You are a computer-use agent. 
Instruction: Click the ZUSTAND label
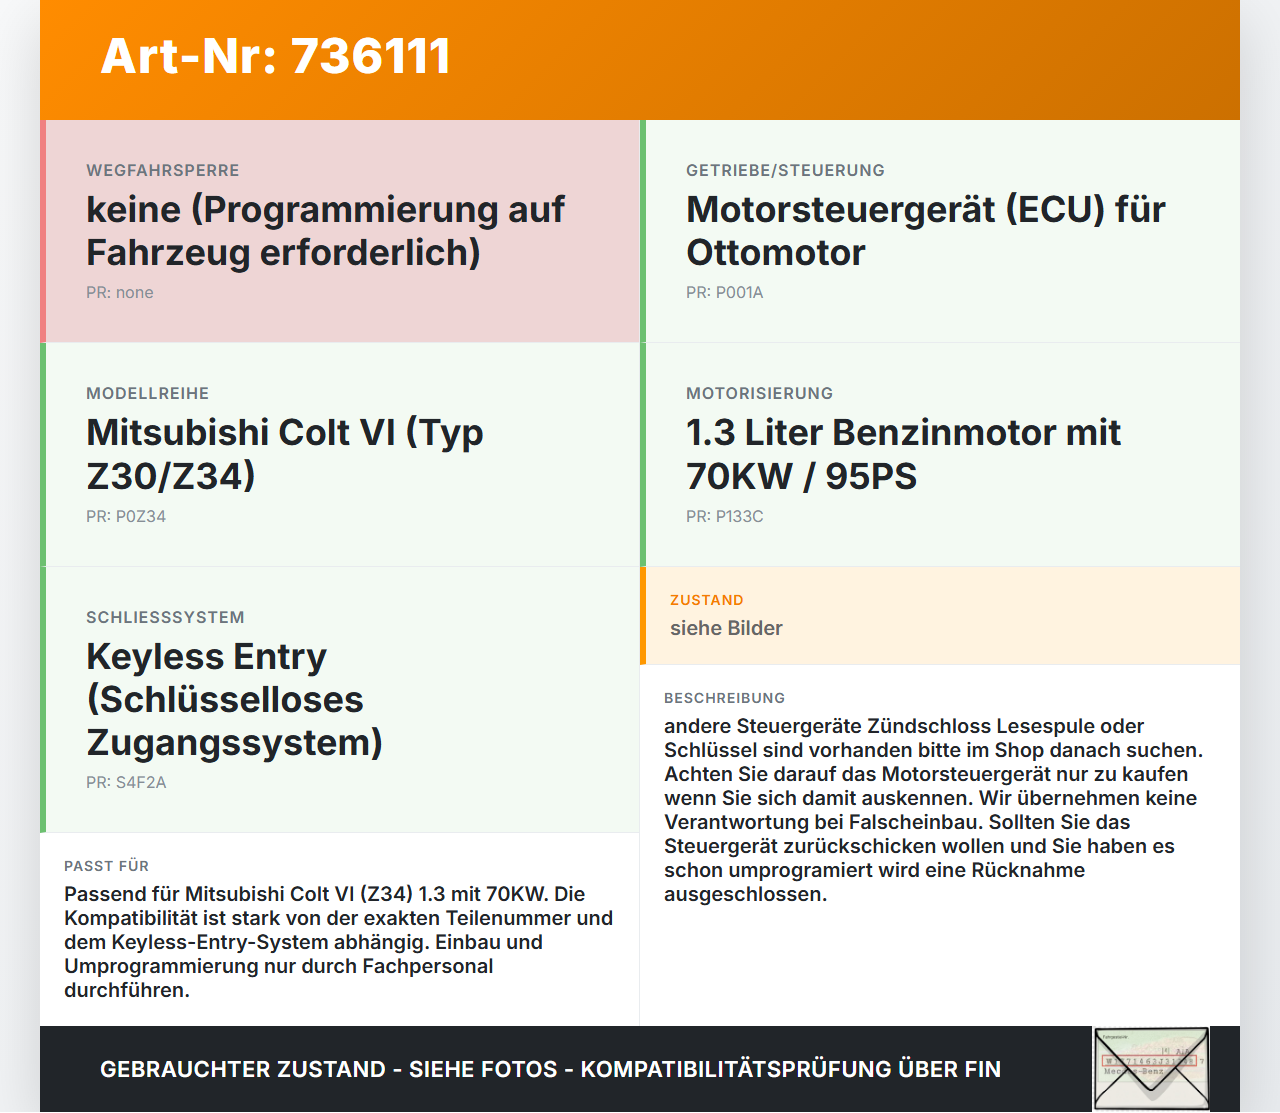pos(707,601)
